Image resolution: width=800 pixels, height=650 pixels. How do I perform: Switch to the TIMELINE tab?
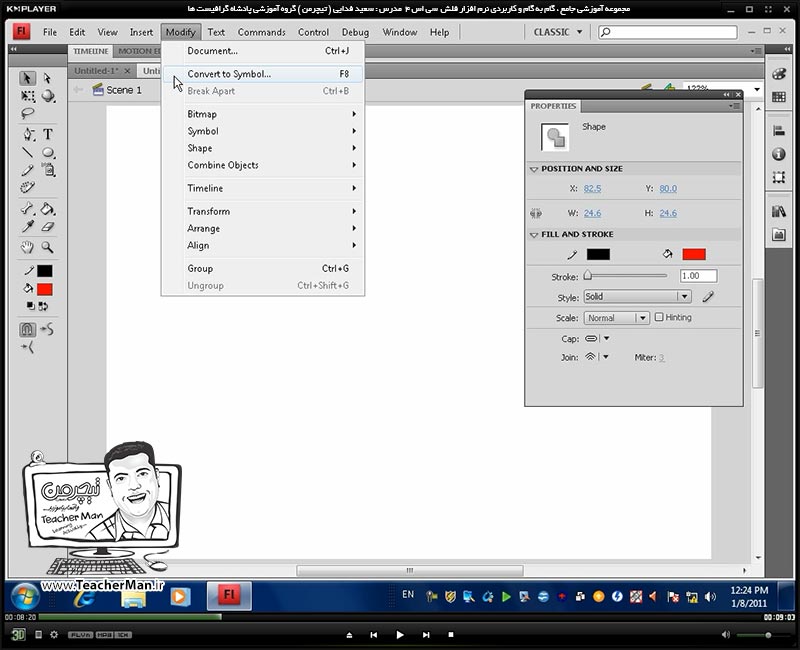(x=90, y=52)
